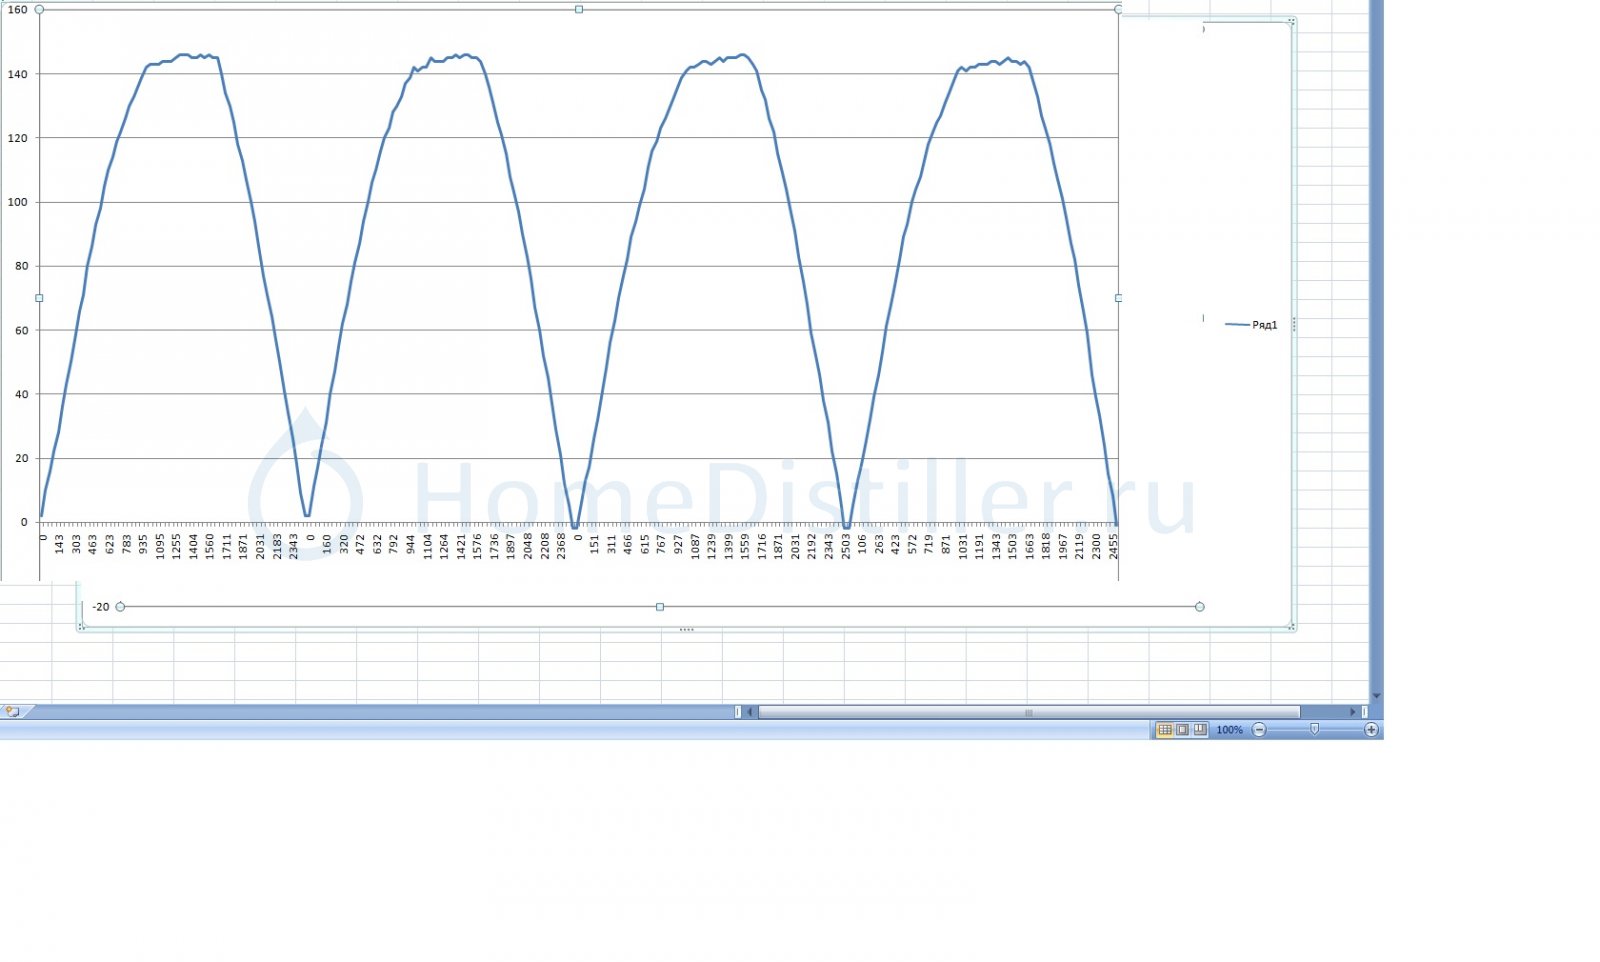Viewport: 1600px width, 962px height.
Task: Select the y-axis label 20
Action: point(21,458)
